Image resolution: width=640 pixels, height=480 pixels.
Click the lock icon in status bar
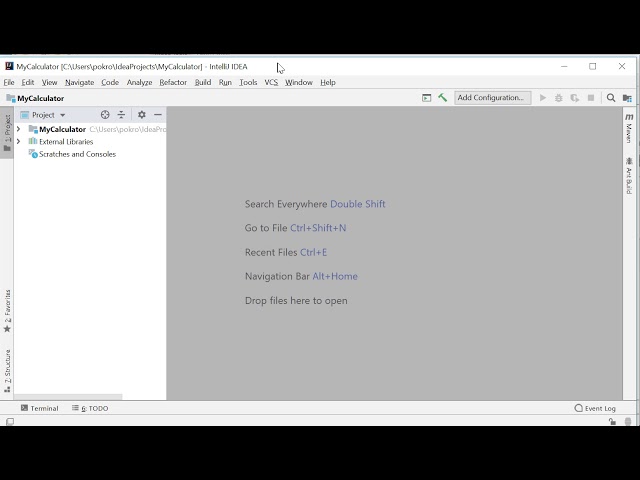click(612, 421)
